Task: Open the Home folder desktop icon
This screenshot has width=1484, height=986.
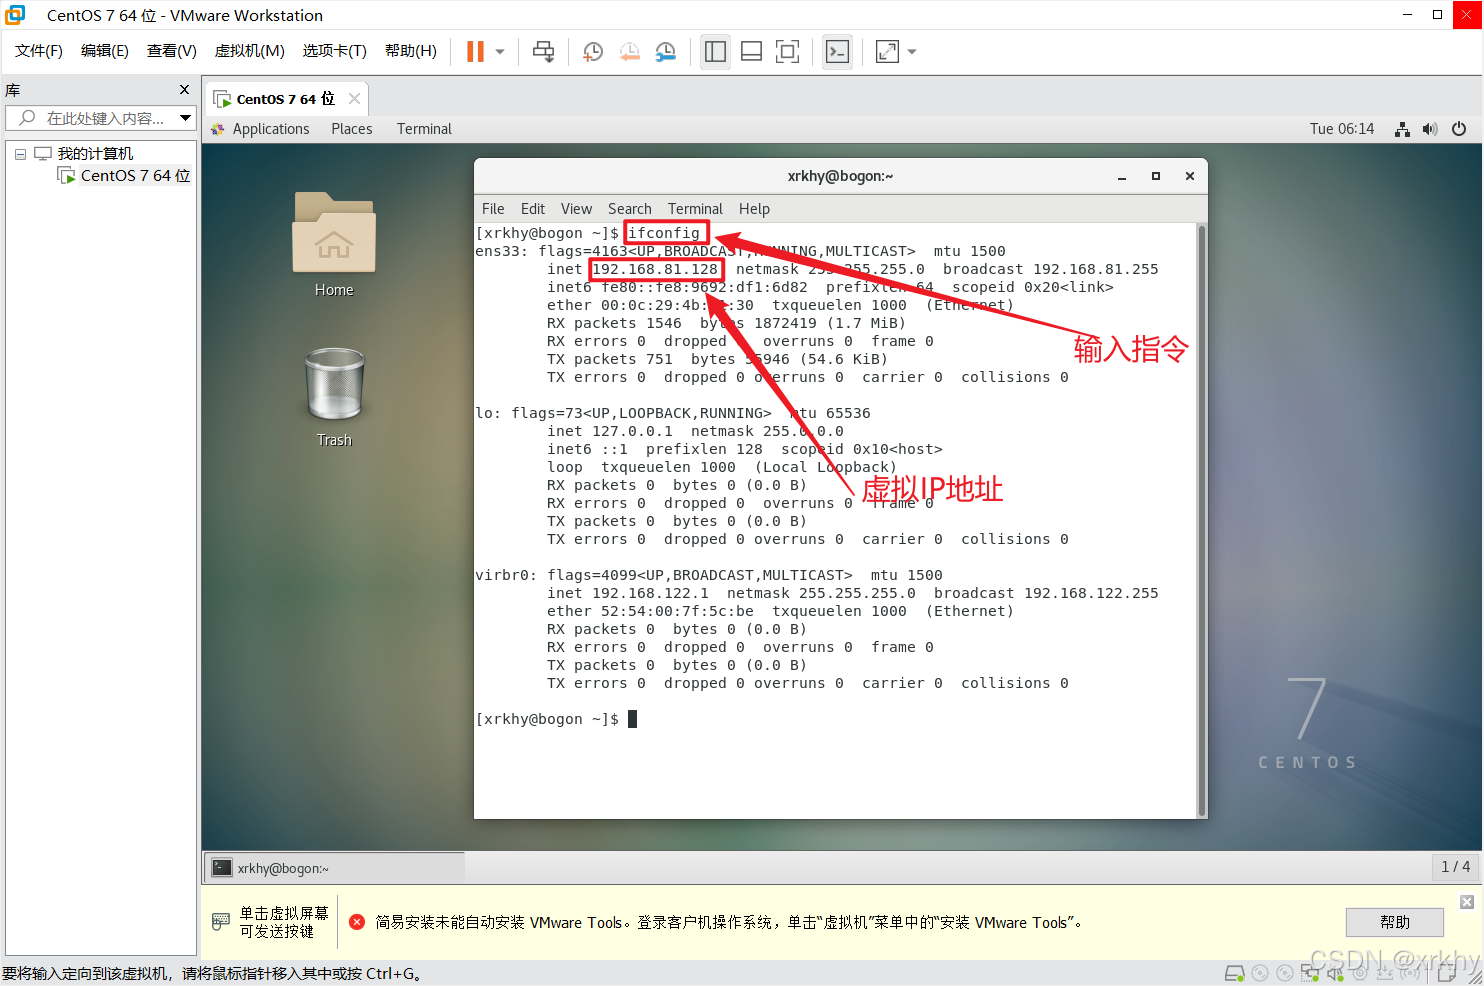Action: [334, 245]
